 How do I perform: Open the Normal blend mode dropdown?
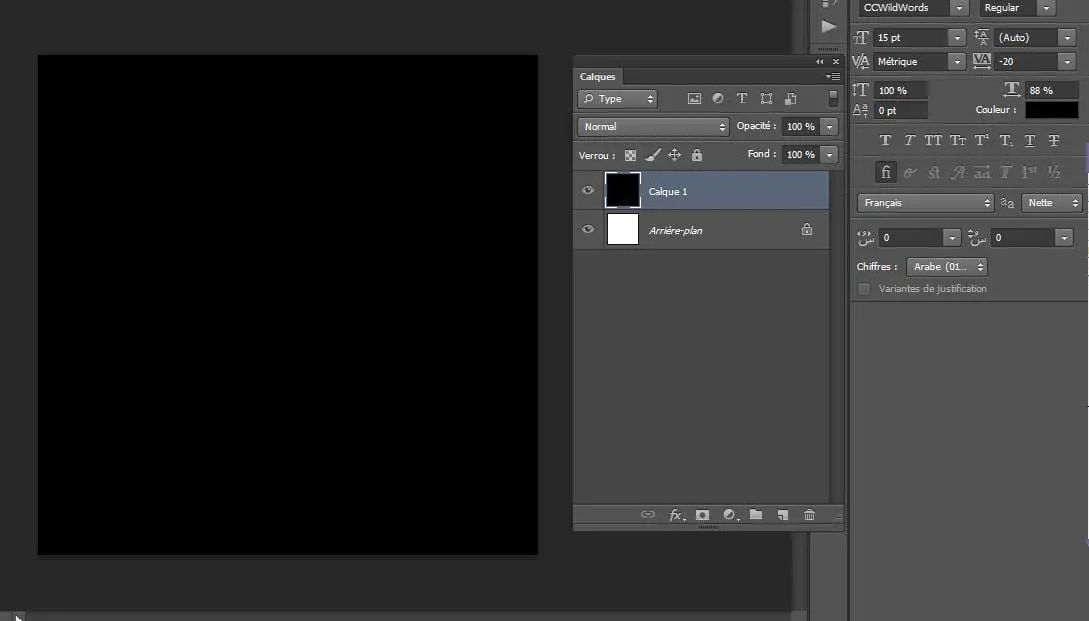point(653,126)
